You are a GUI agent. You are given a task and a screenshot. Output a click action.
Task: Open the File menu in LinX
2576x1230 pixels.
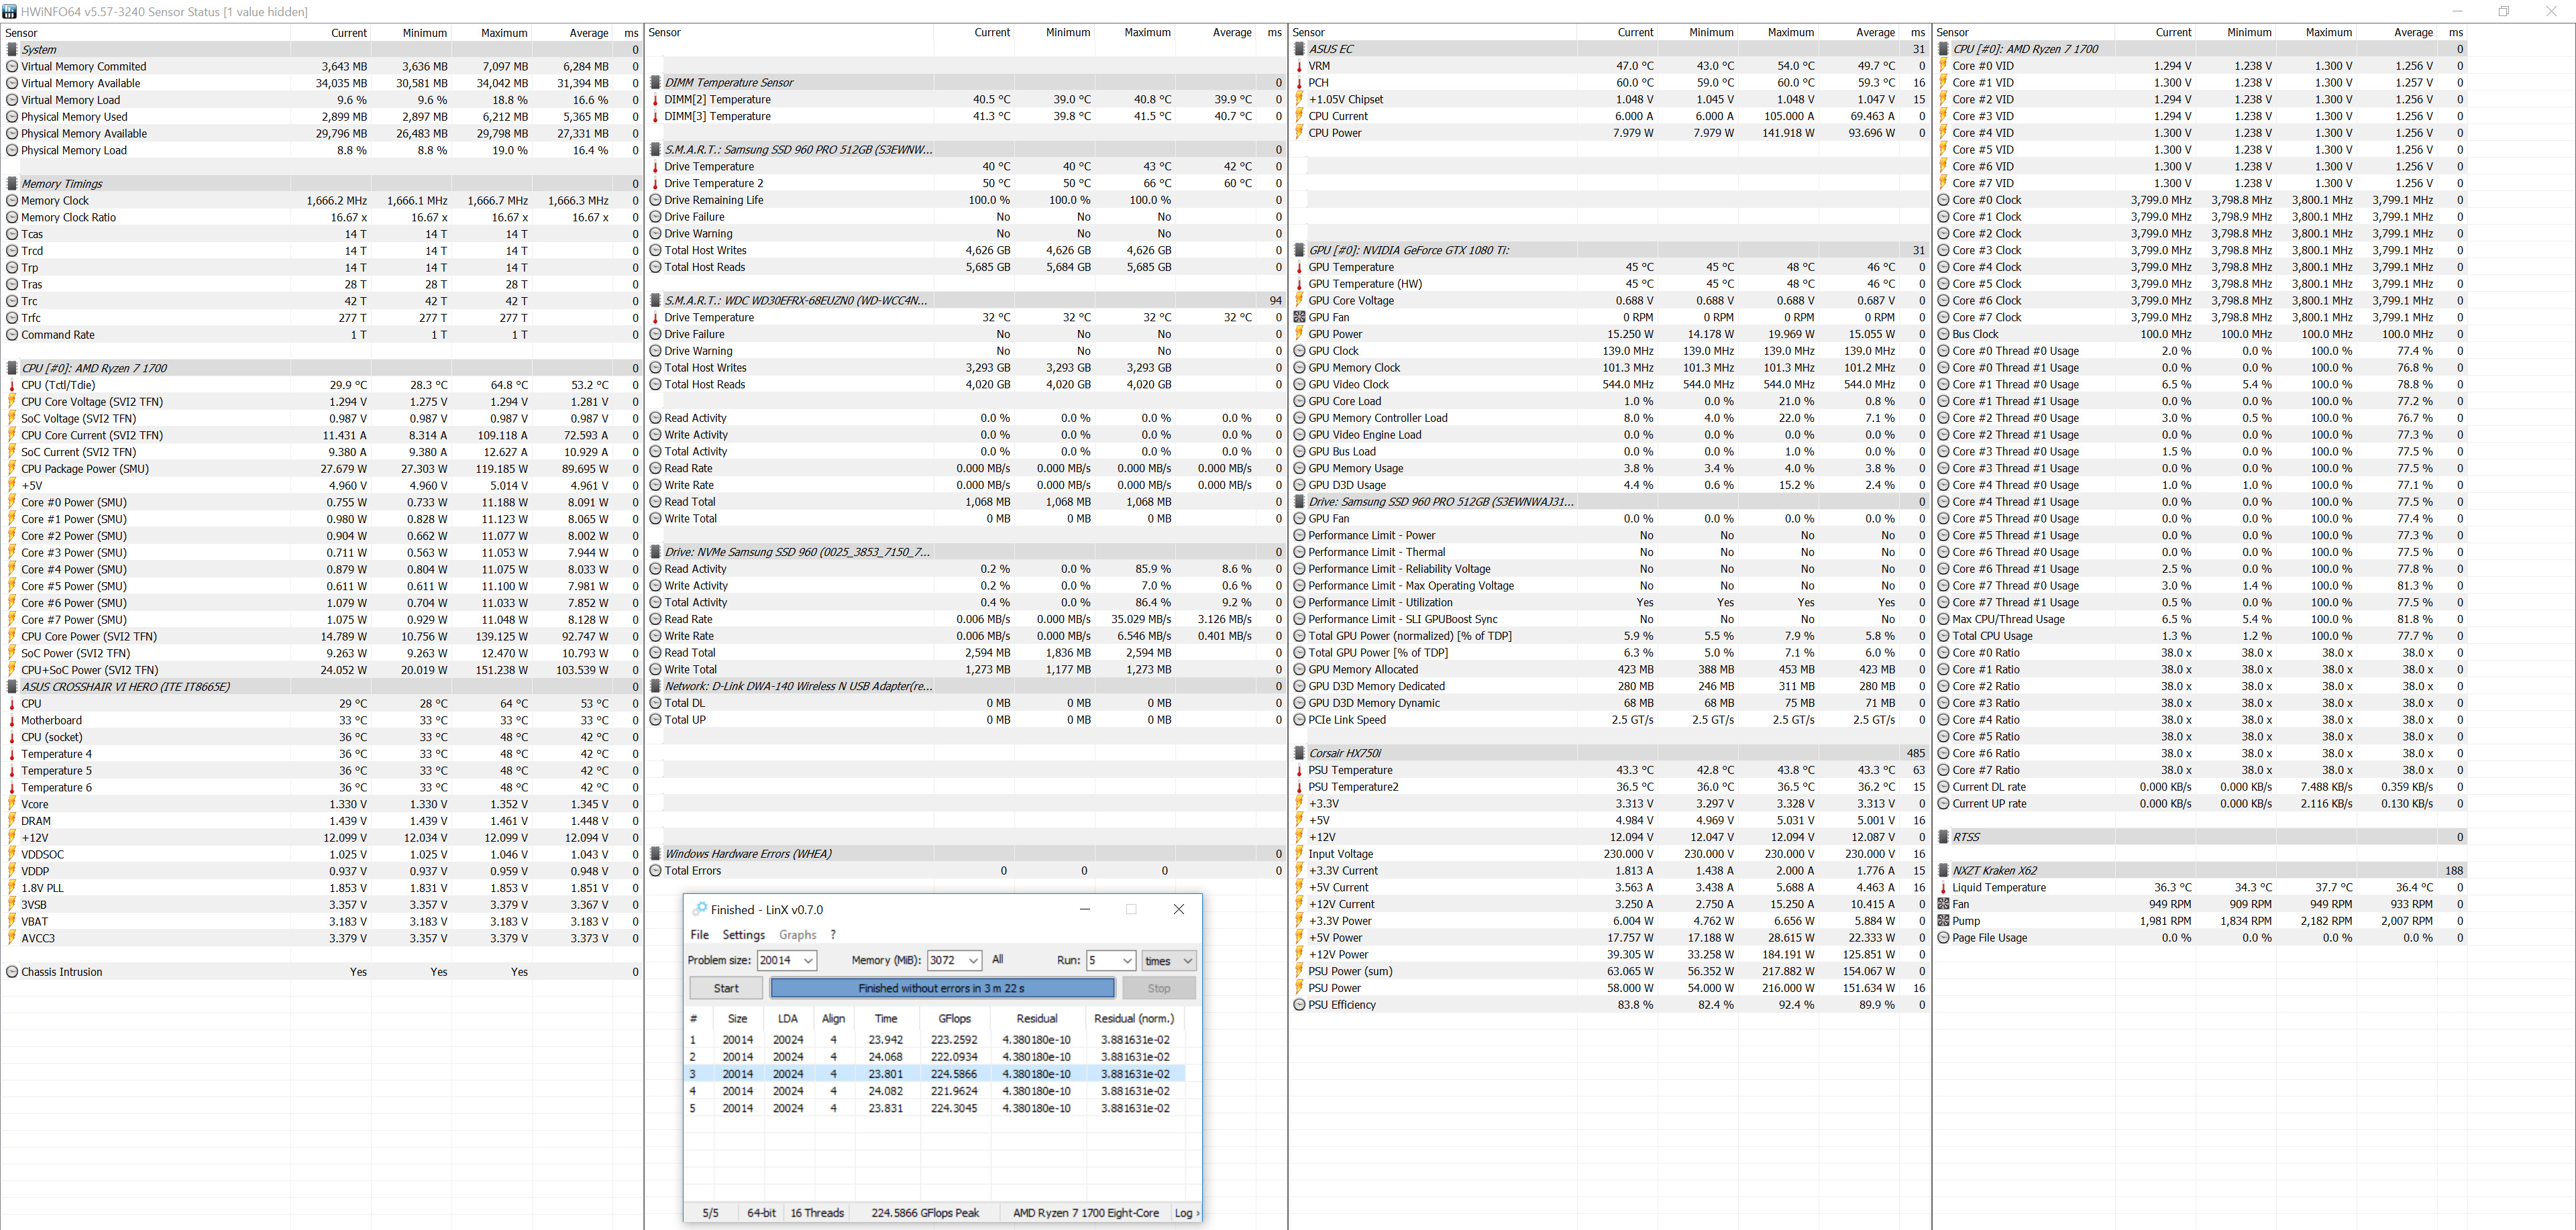(x=699, y=935)
